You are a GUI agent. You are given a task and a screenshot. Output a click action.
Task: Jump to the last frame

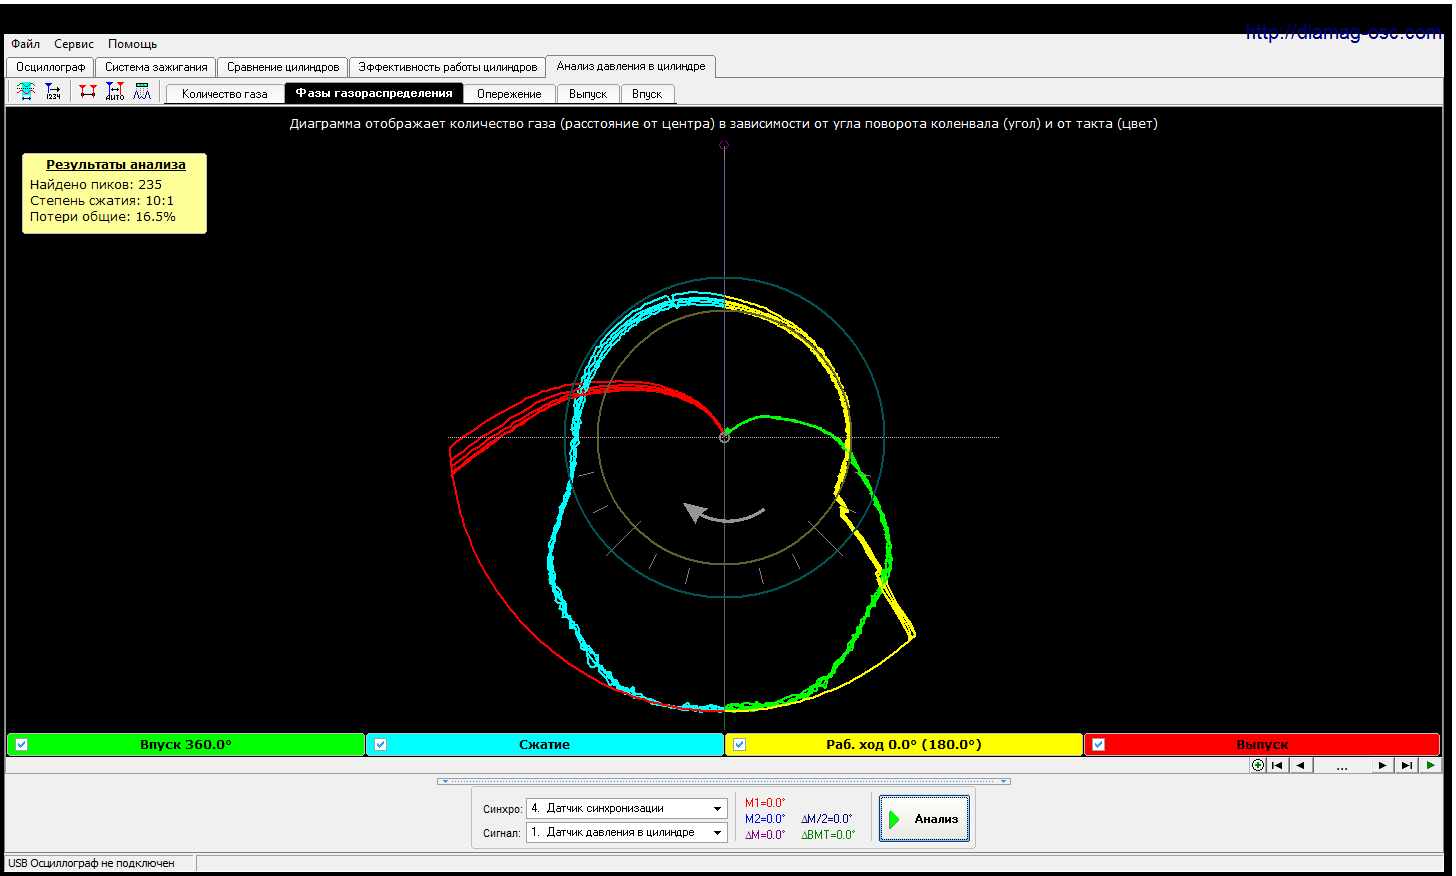1406,765
